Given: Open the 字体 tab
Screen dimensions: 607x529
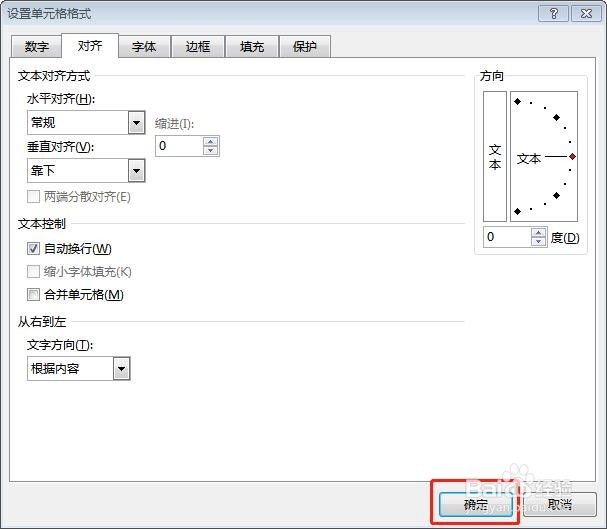Looking at the screenshot, I should (144, 46).
